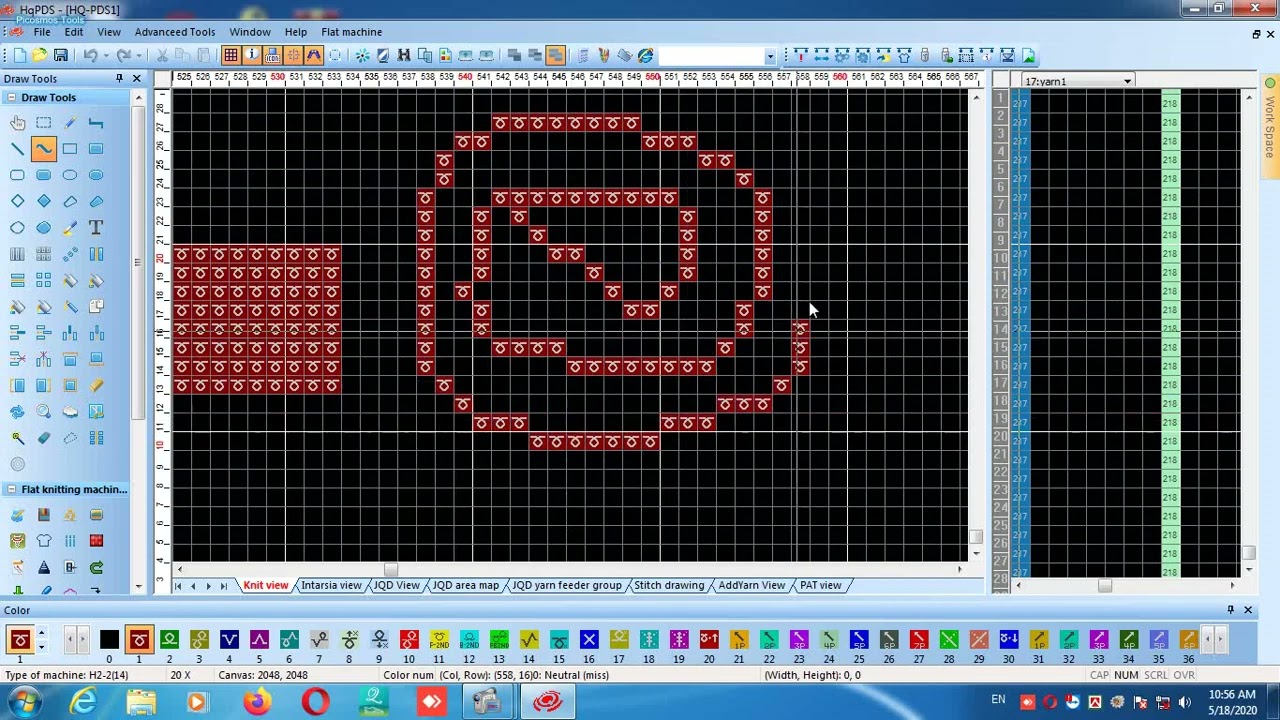This screenshot has width=1280, height=720.
Task: Open the toolbar combo box dropdown
Action: (x=770, y=56)
